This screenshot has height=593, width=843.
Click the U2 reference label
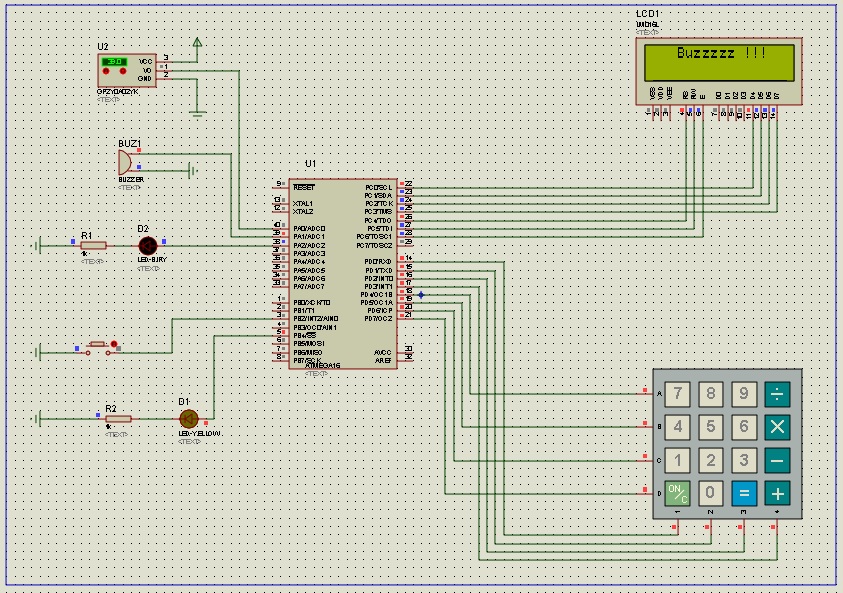coord(103,47)
